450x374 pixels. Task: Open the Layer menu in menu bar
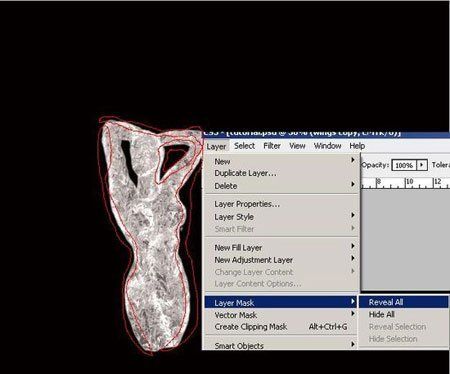[216, 146]
